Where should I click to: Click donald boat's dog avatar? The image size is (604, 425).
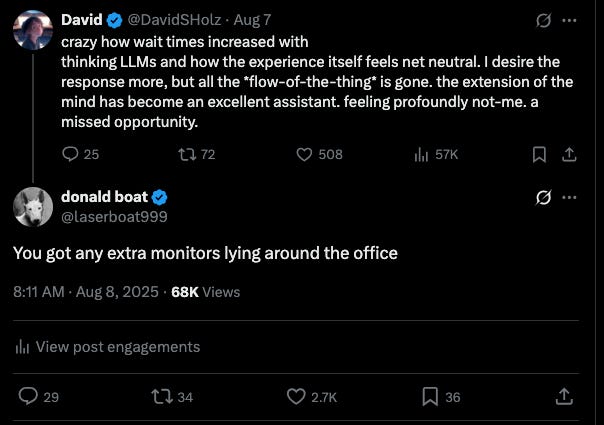coord(33,205)
